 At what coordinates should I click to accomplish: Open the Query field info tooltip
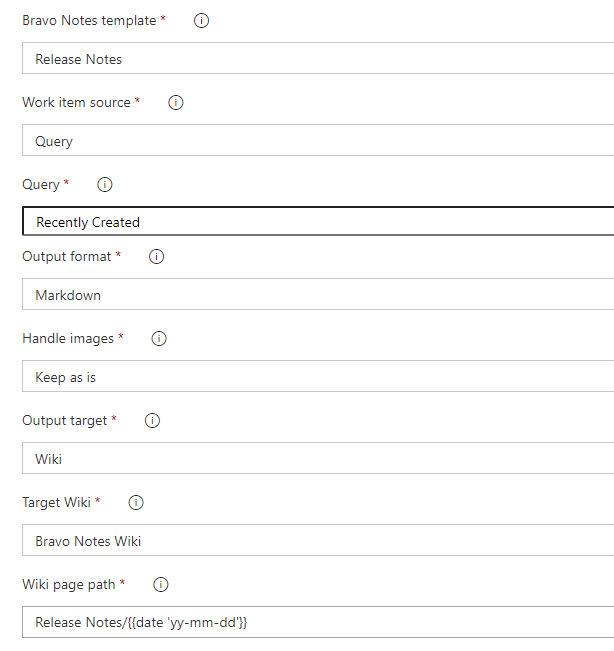(105, 184)
